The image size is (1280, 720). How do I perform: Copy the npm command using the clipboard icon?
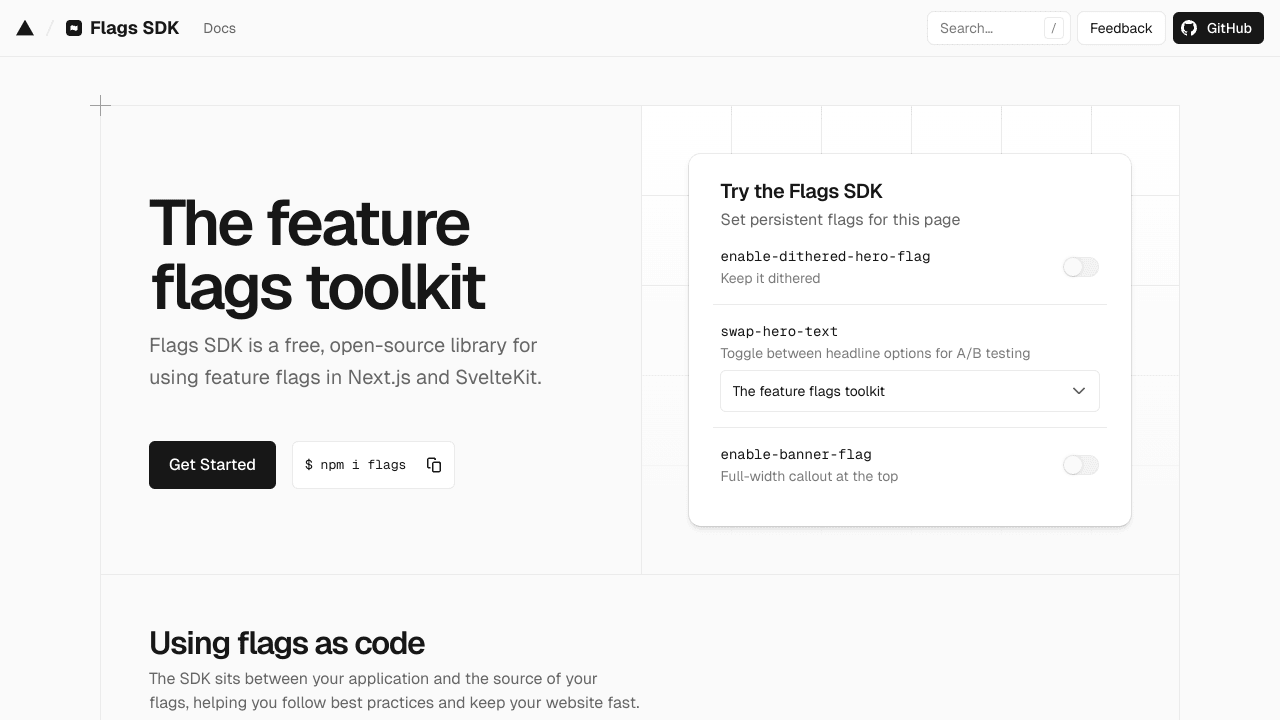434,465
